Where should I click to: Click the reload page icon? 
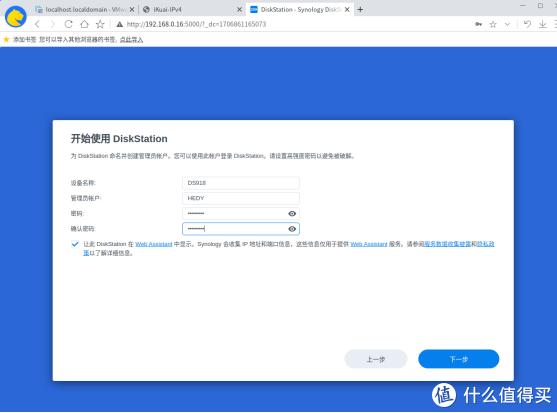click(x=69, y=24)
